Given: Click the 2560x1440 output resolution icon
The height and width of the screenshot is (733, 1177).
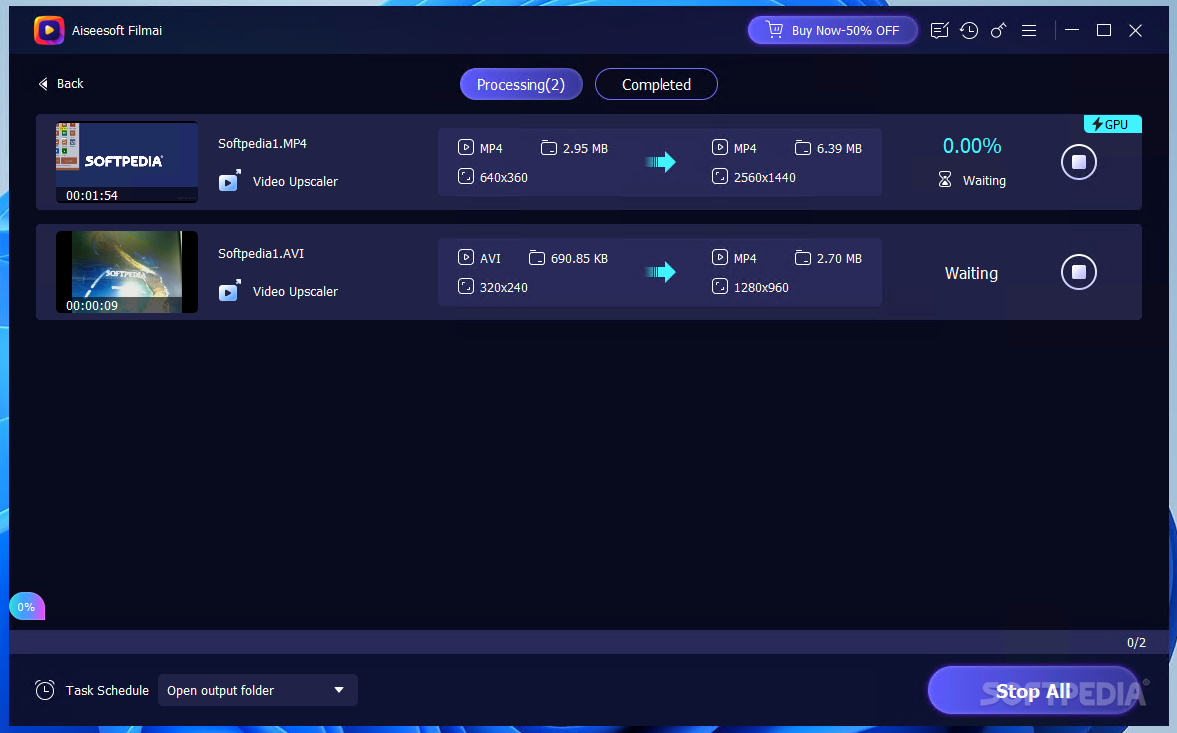Looking at the screenshot, I should pyautogui.click(x=719, y=176).
